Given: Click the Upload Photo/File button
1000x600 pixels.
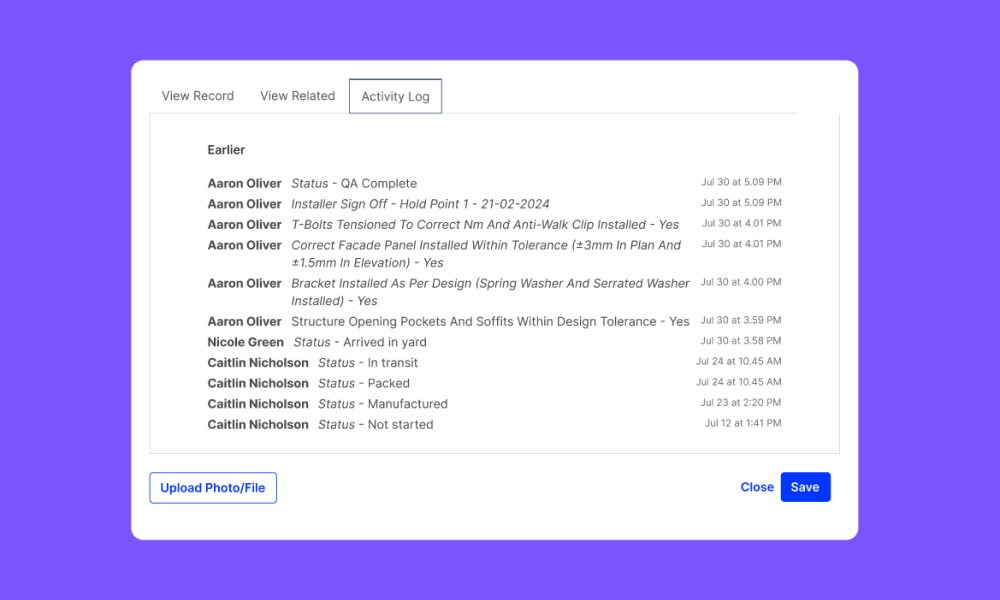Looking at the screenshot, I should [x=213, y=488].
